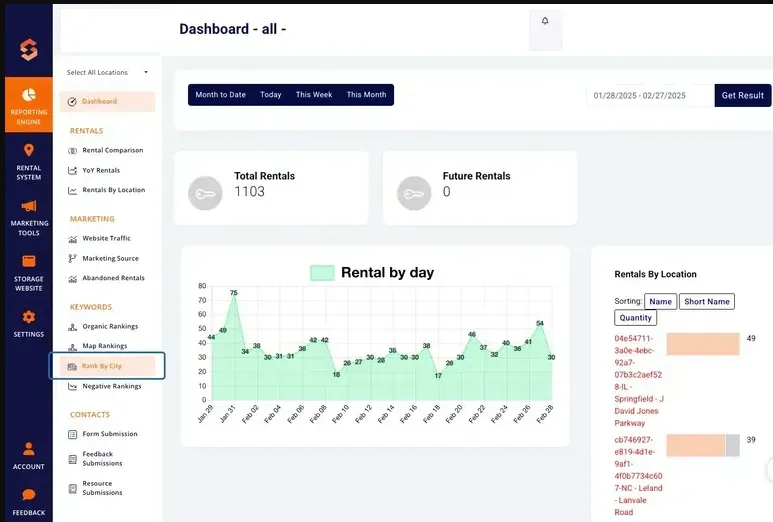The width and height of the screenshot is (773, 522).
Task: Select the Month to Date tab
Action: [x=220, y=95]
